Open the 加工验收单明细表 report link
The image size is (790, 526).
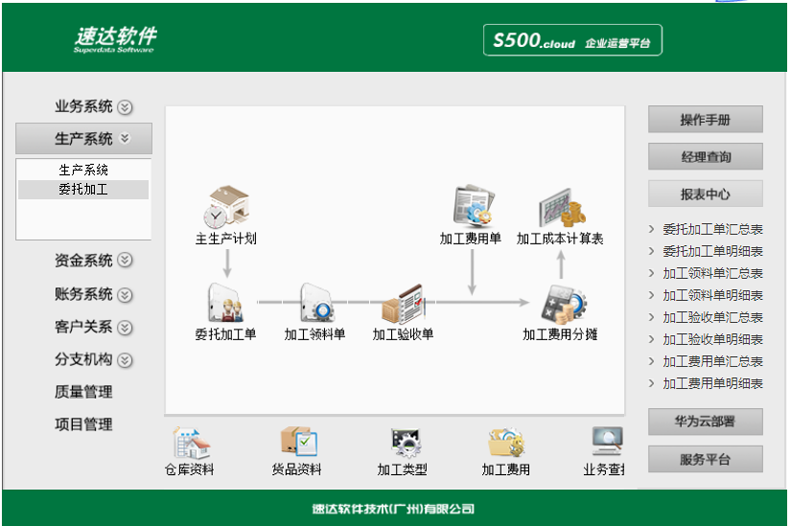(712, 340)
